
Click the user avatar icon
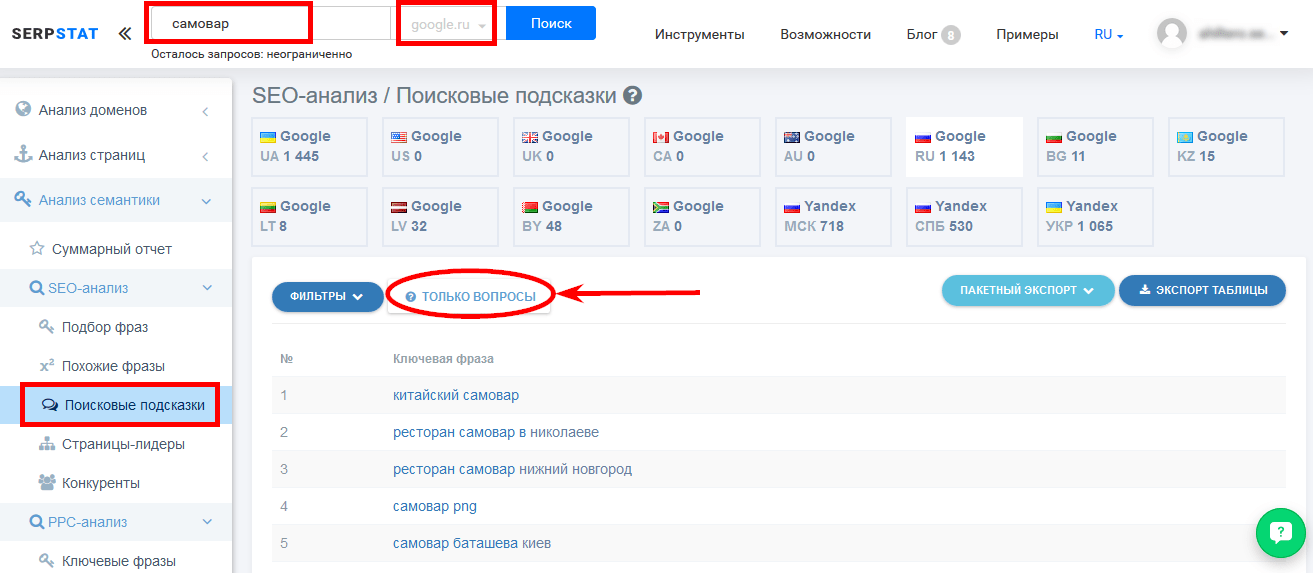pos(1172,34)
